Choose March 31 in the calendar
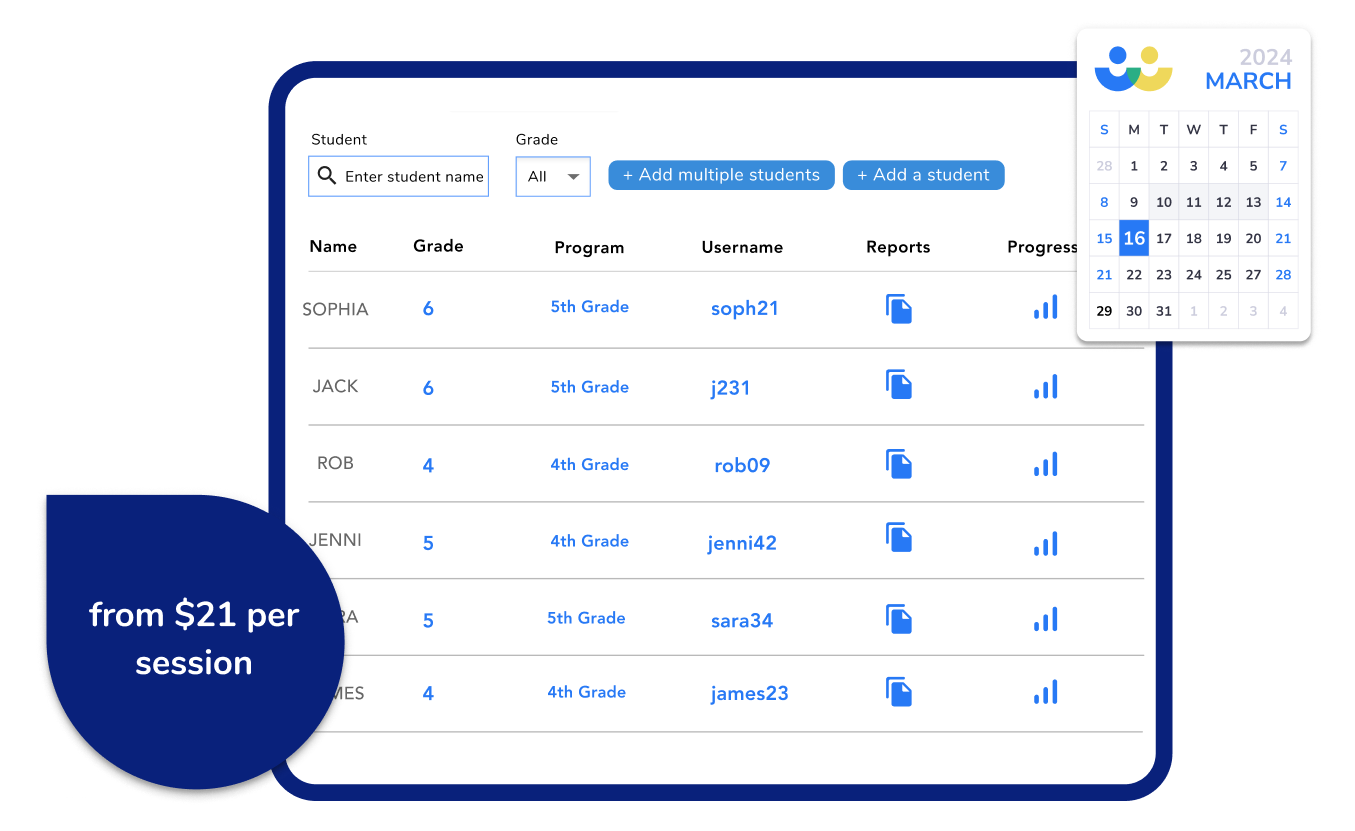1355x831 pixels. tap(1163, 311)
